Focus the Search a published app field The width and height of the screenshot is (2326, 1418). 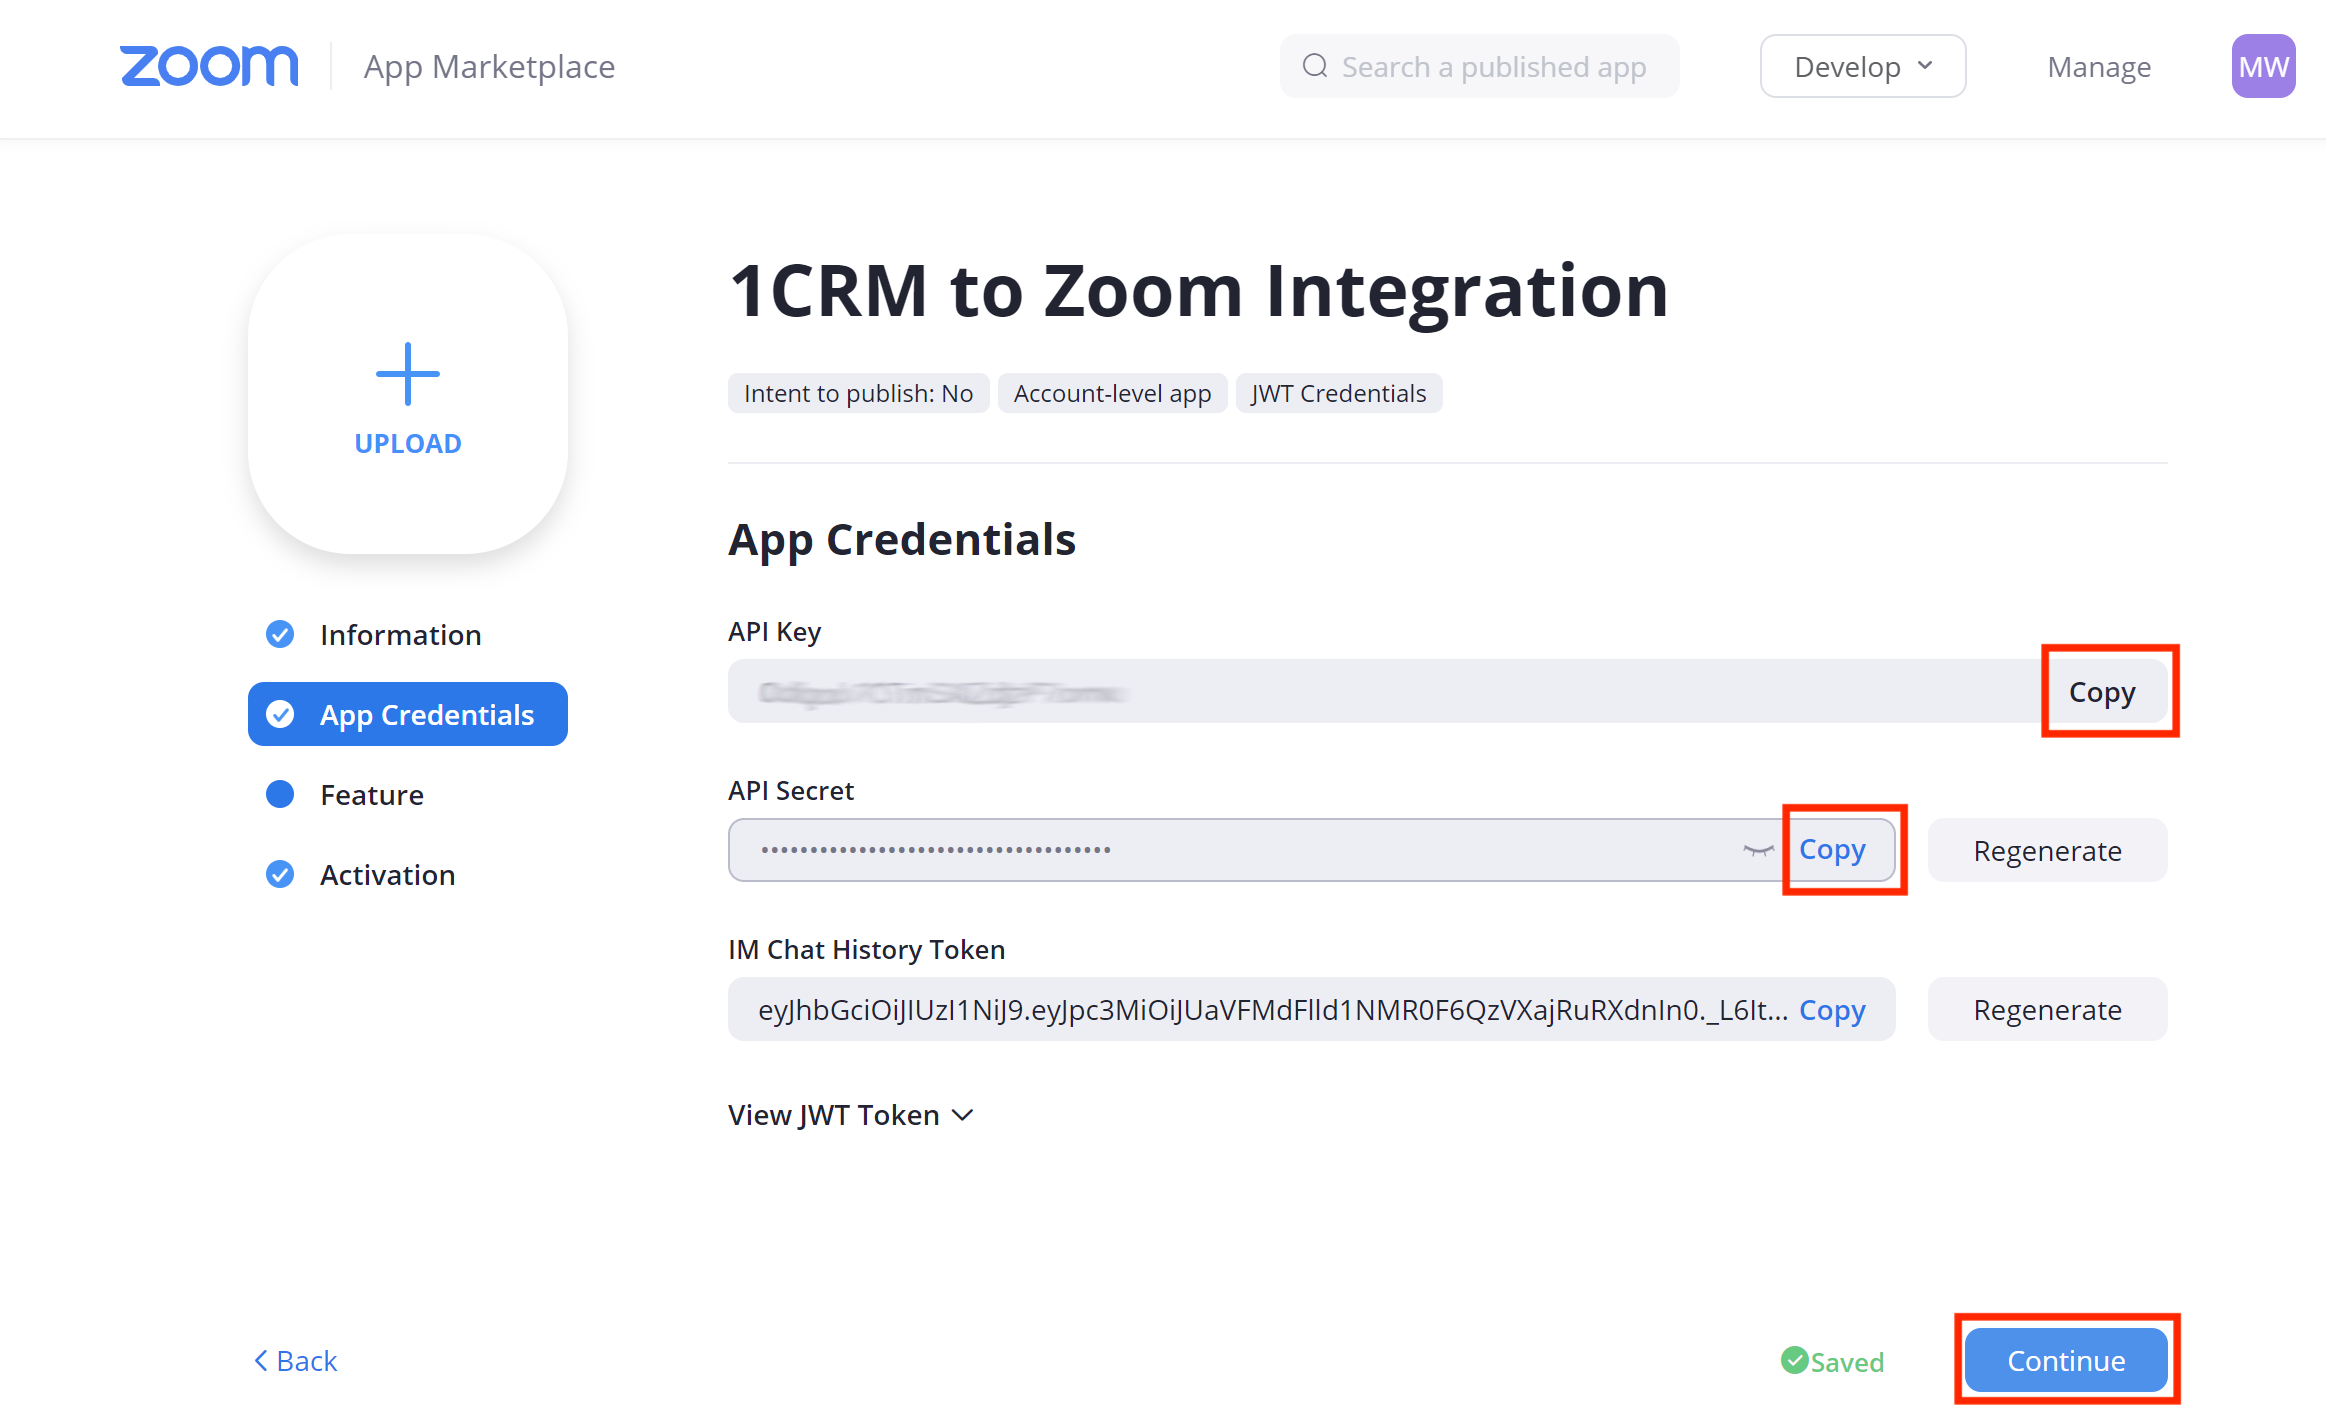[x=1479, y=66]
